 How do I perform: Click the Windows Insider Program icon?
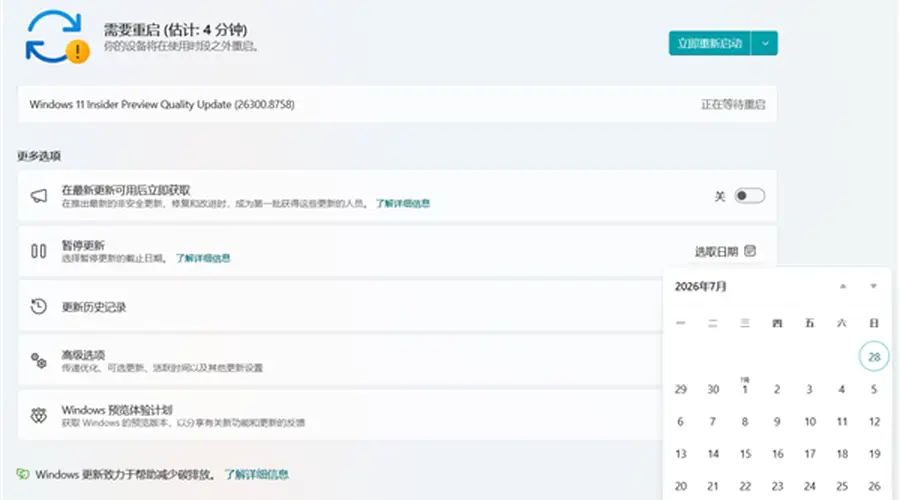tap(38, 416)
